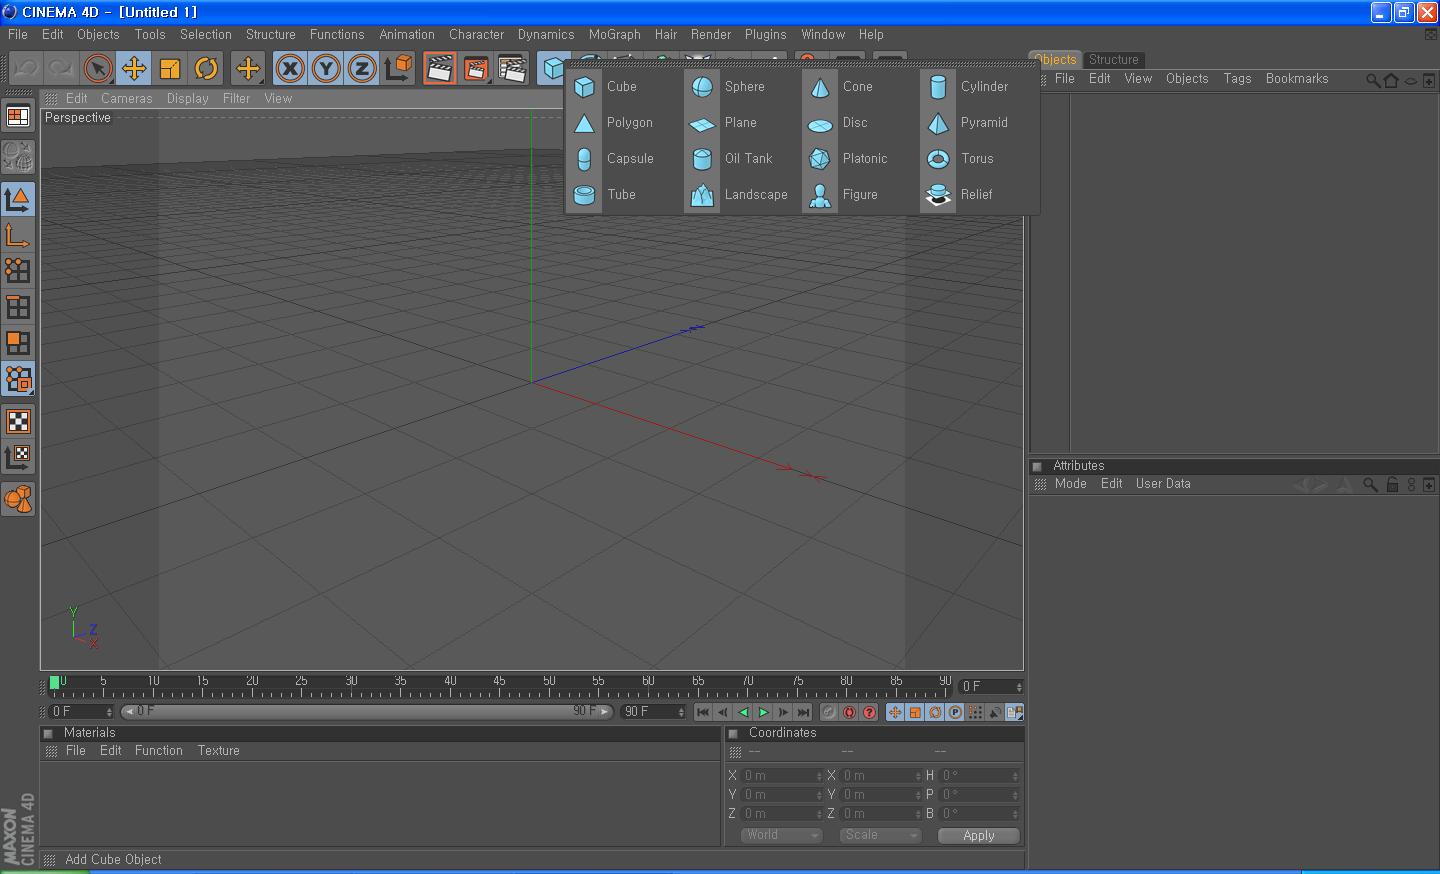1440x874 pixels.
Task: Toggle Parameter keyframe recording (P) button
Action: pyautogui.click(x=955, y=712)
